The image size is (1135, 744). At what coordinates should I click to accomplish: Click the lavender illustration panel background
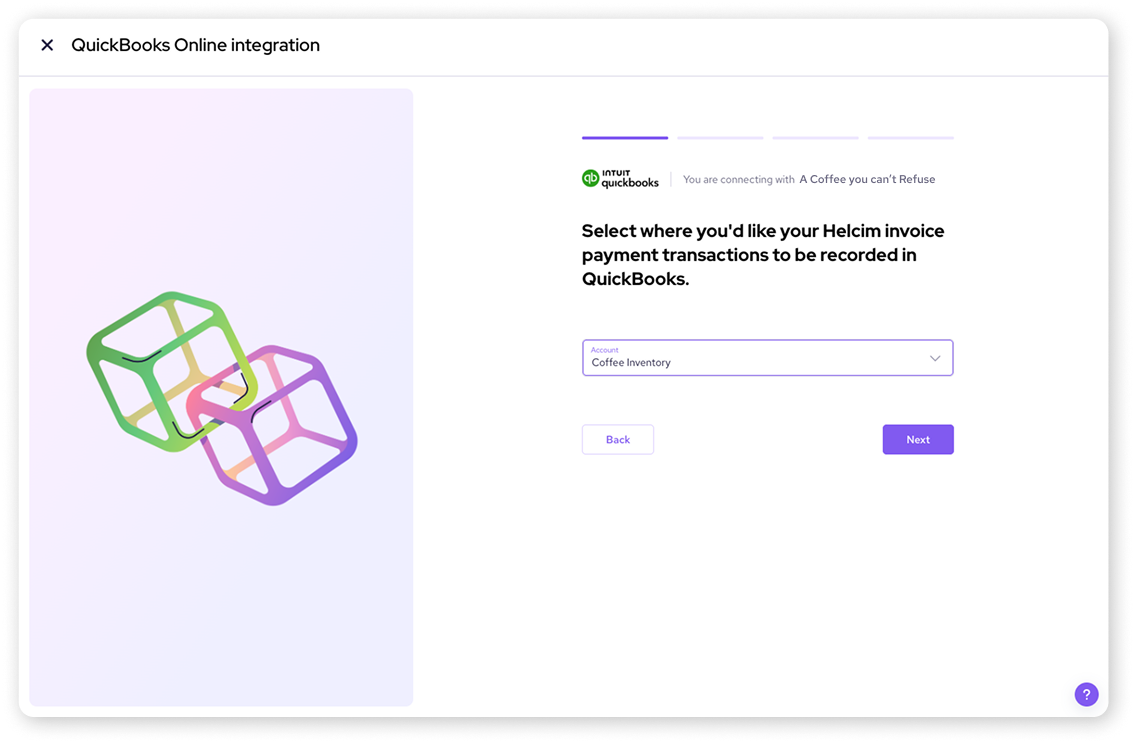pos(221,601)
